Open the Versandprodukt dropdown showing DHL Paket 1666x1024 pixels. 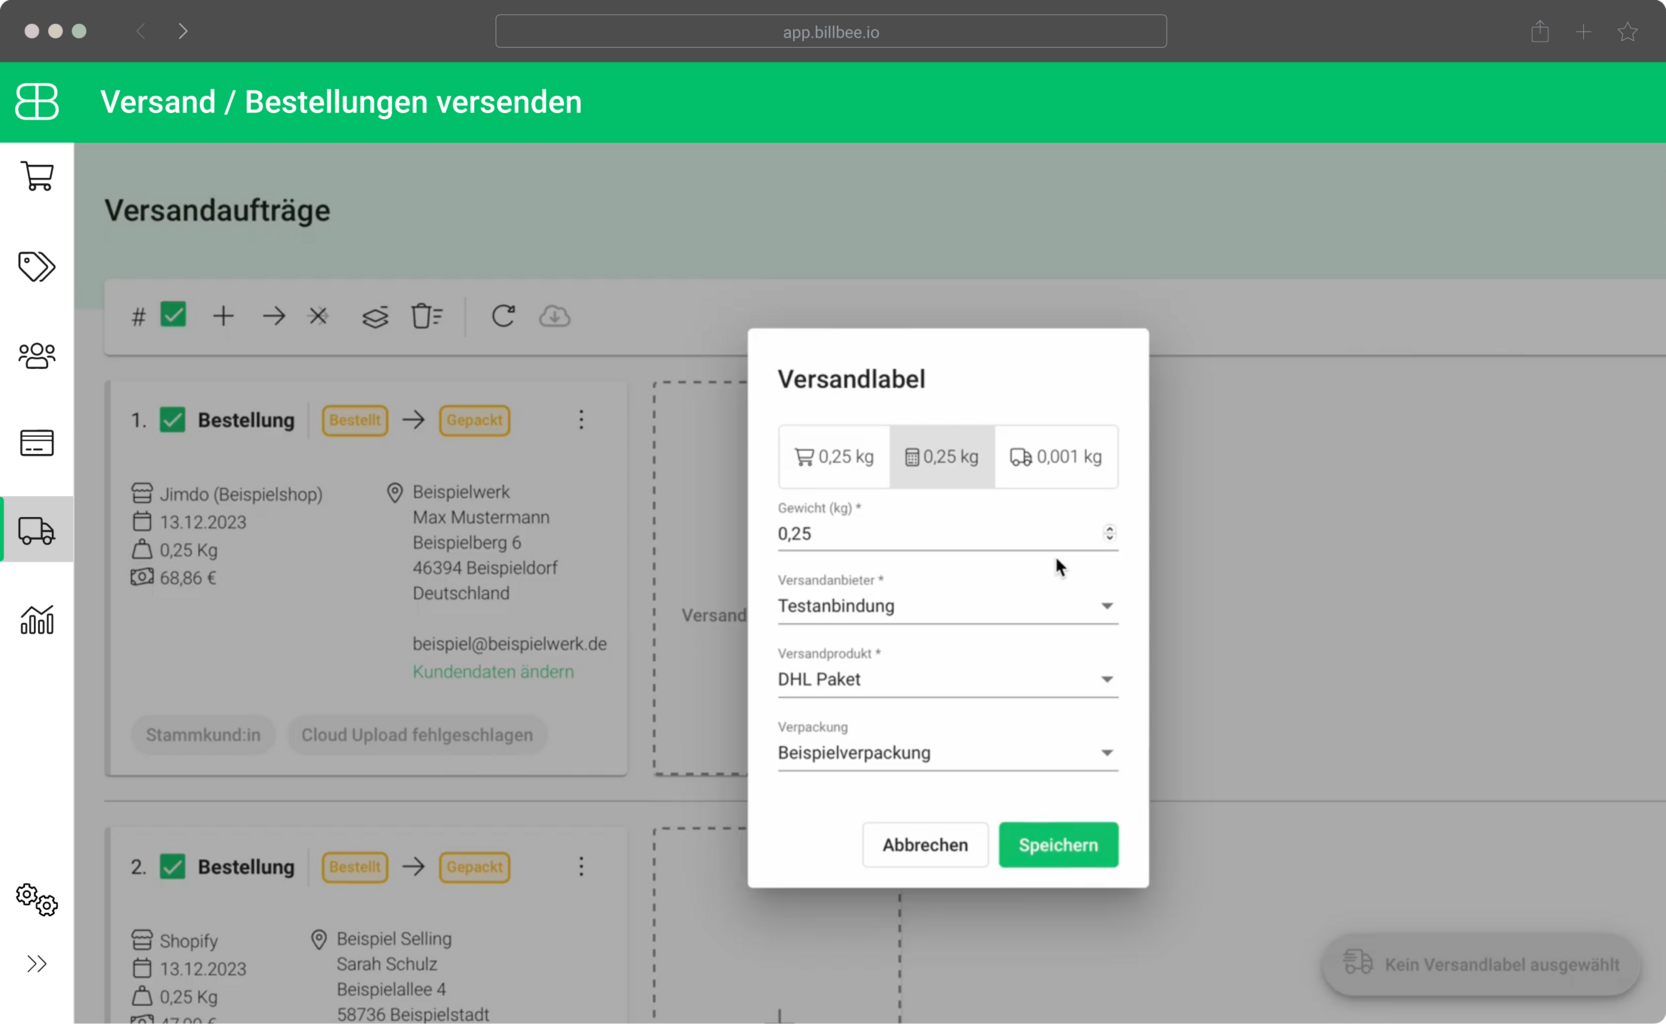click(946, 680)
